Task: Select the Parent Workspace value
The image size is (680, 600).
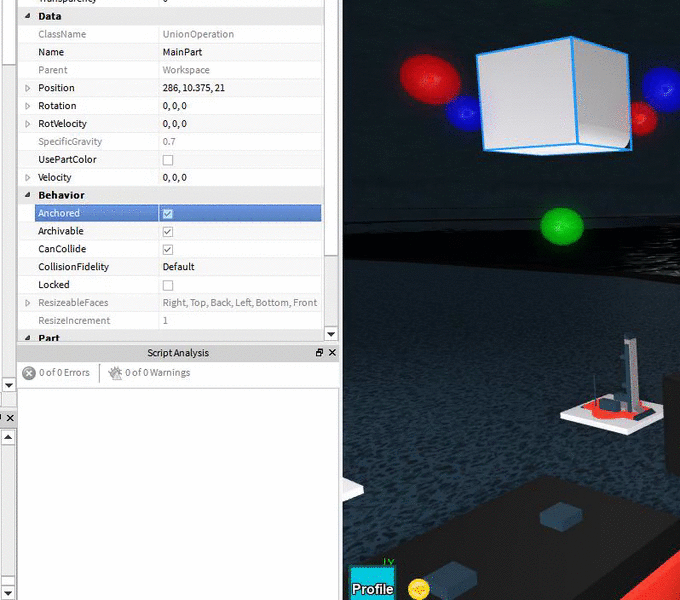Action: [186, 70]
